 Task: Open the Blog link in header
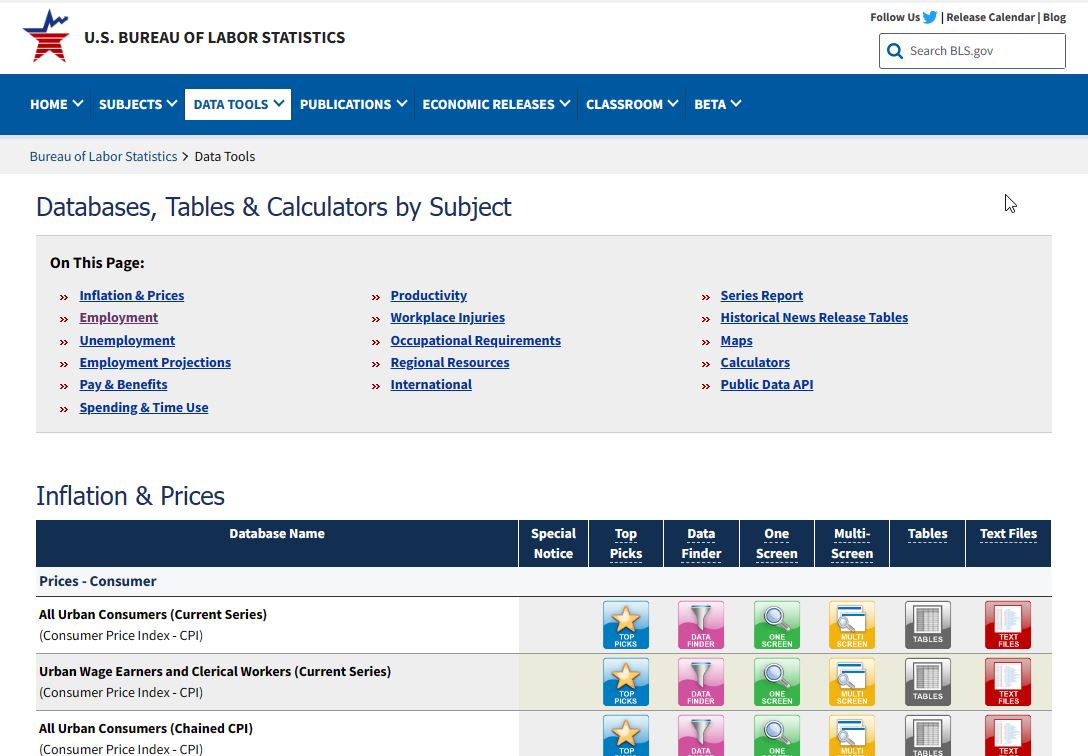(x=1054, y=17)
